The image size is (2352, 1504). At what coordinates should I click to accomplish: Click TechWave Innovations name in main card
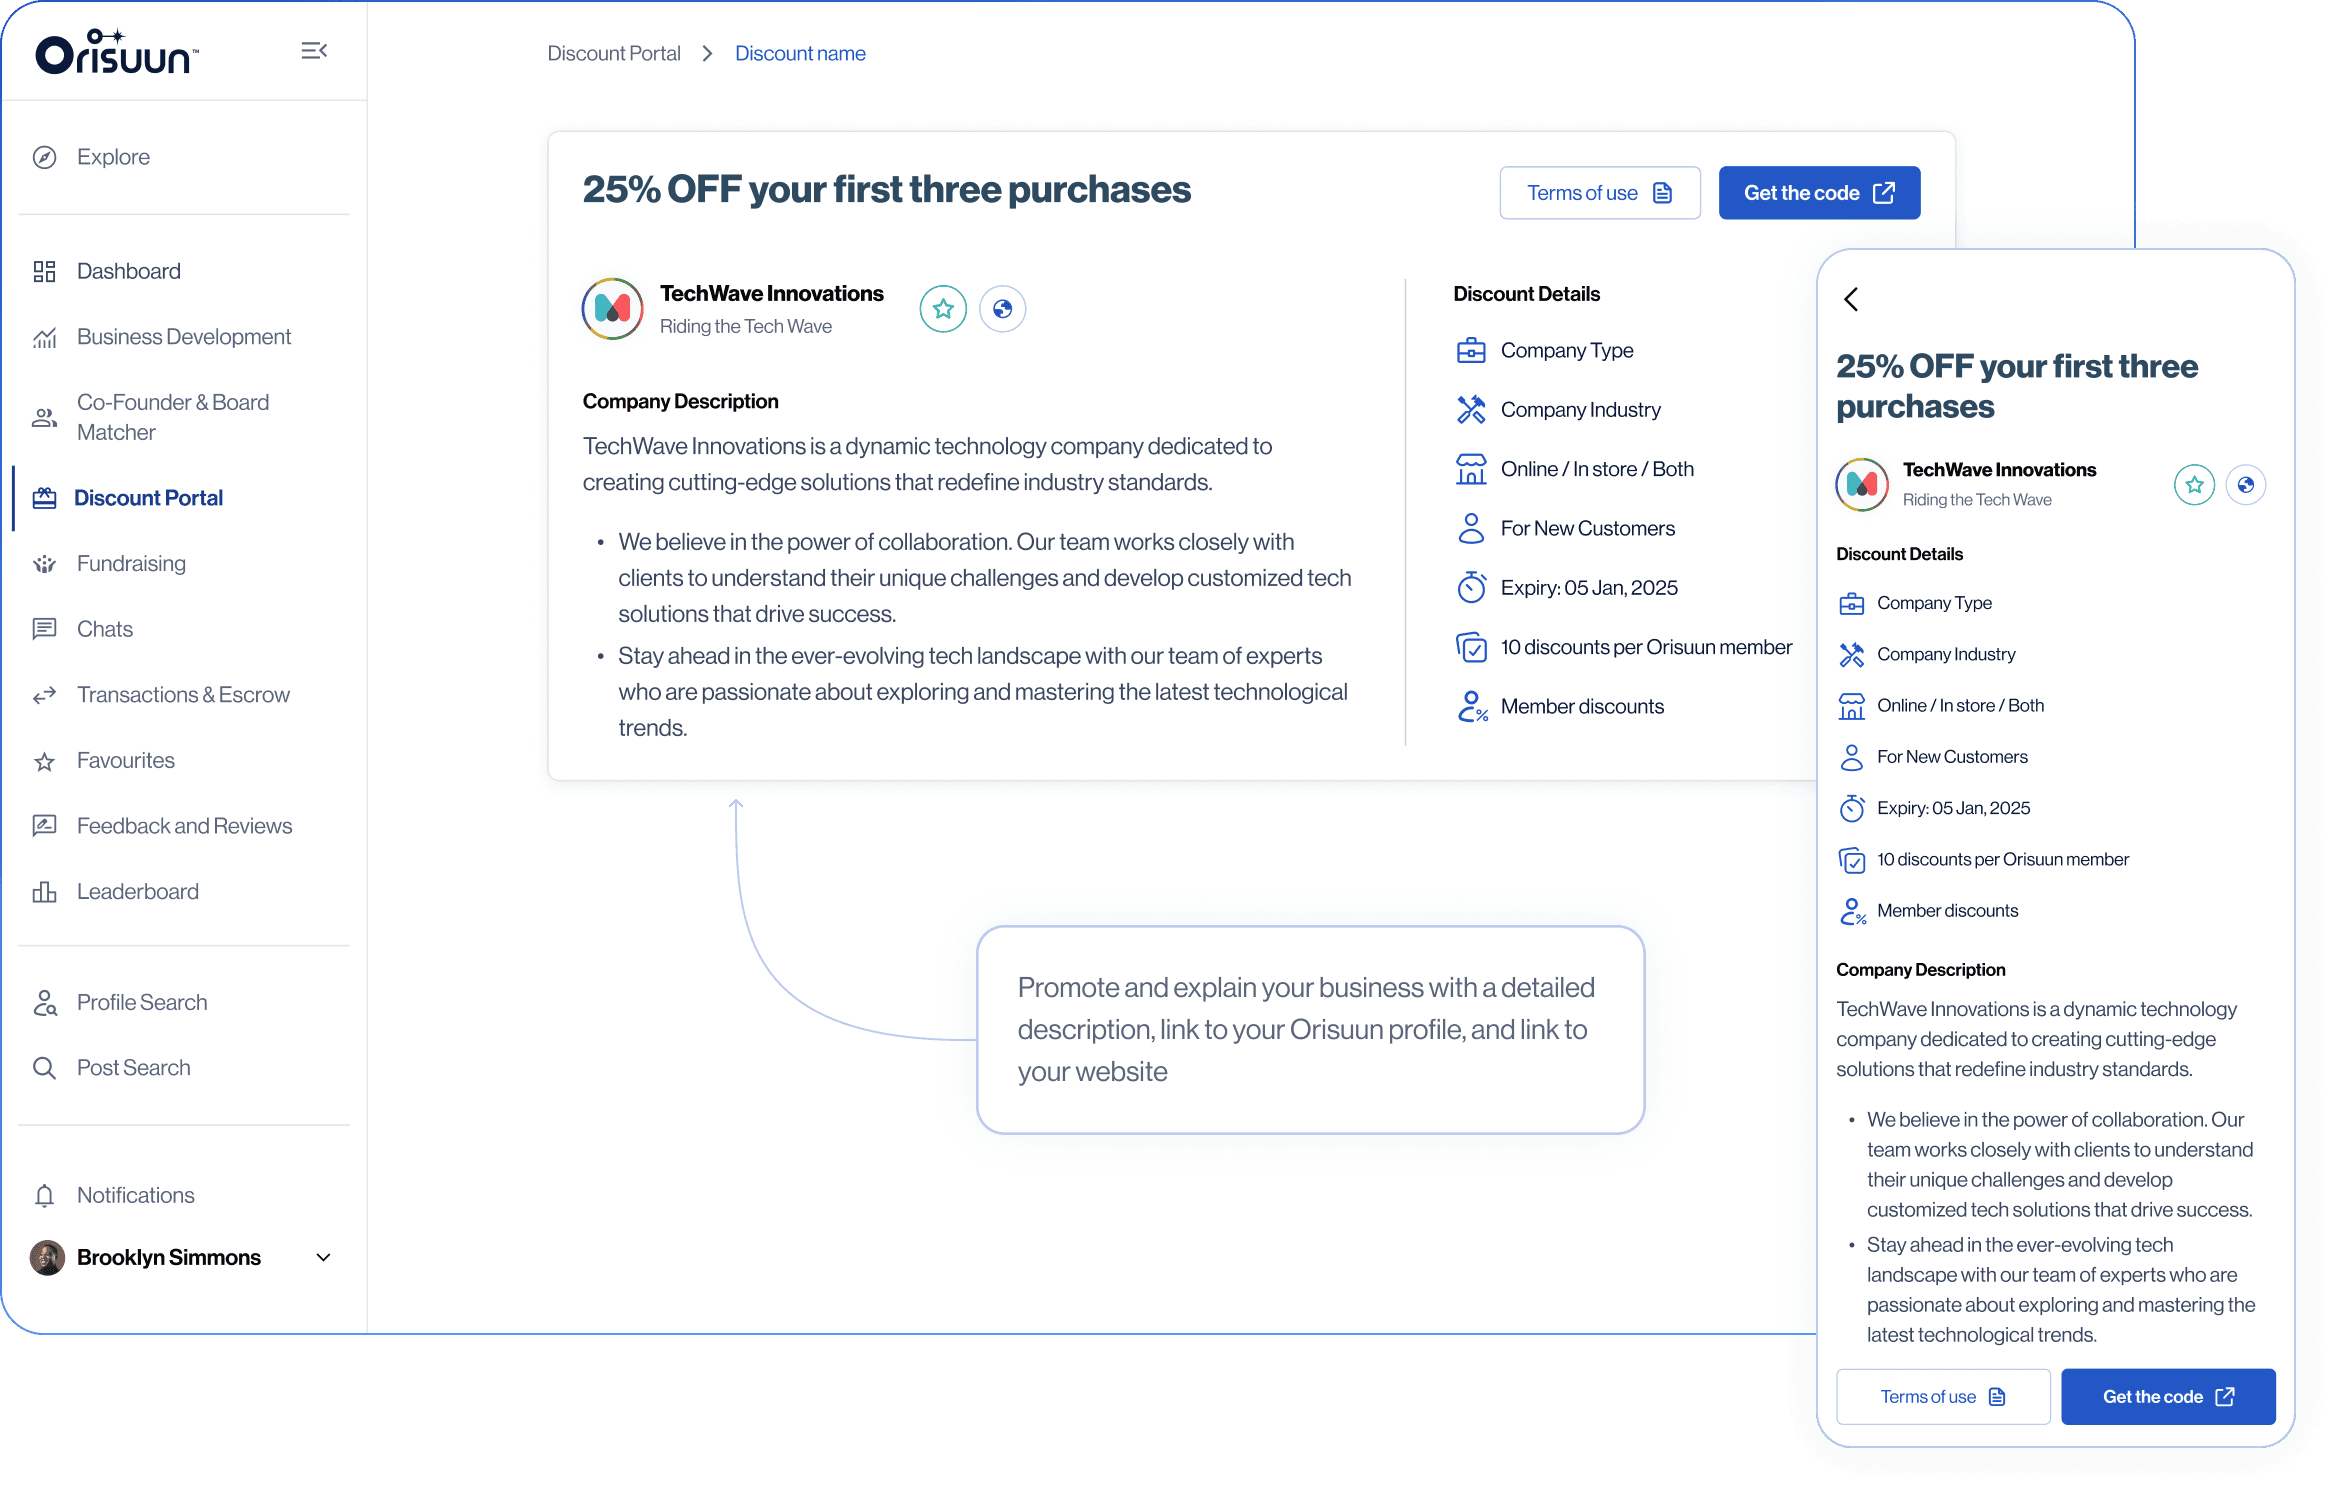[x=771, y=294]
